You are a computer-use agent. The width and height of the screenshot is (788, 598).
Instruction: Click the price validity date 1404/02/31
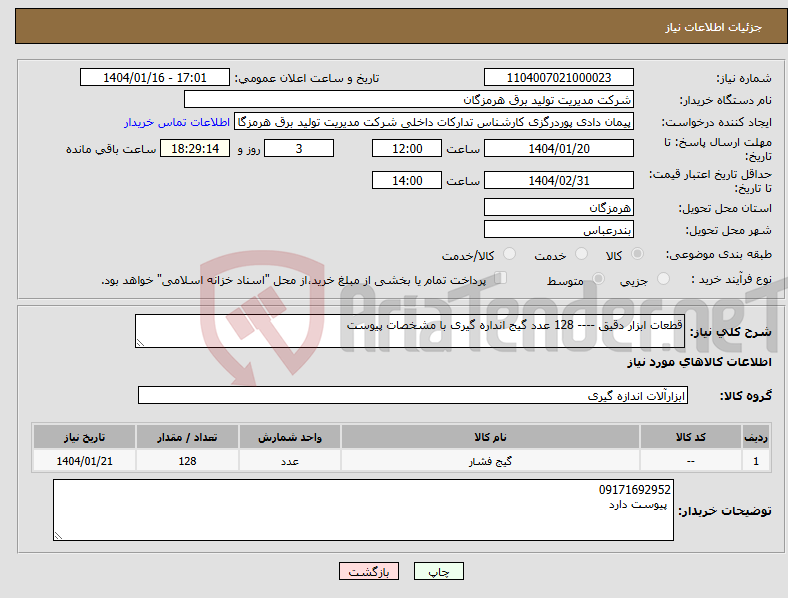[558, 180]
